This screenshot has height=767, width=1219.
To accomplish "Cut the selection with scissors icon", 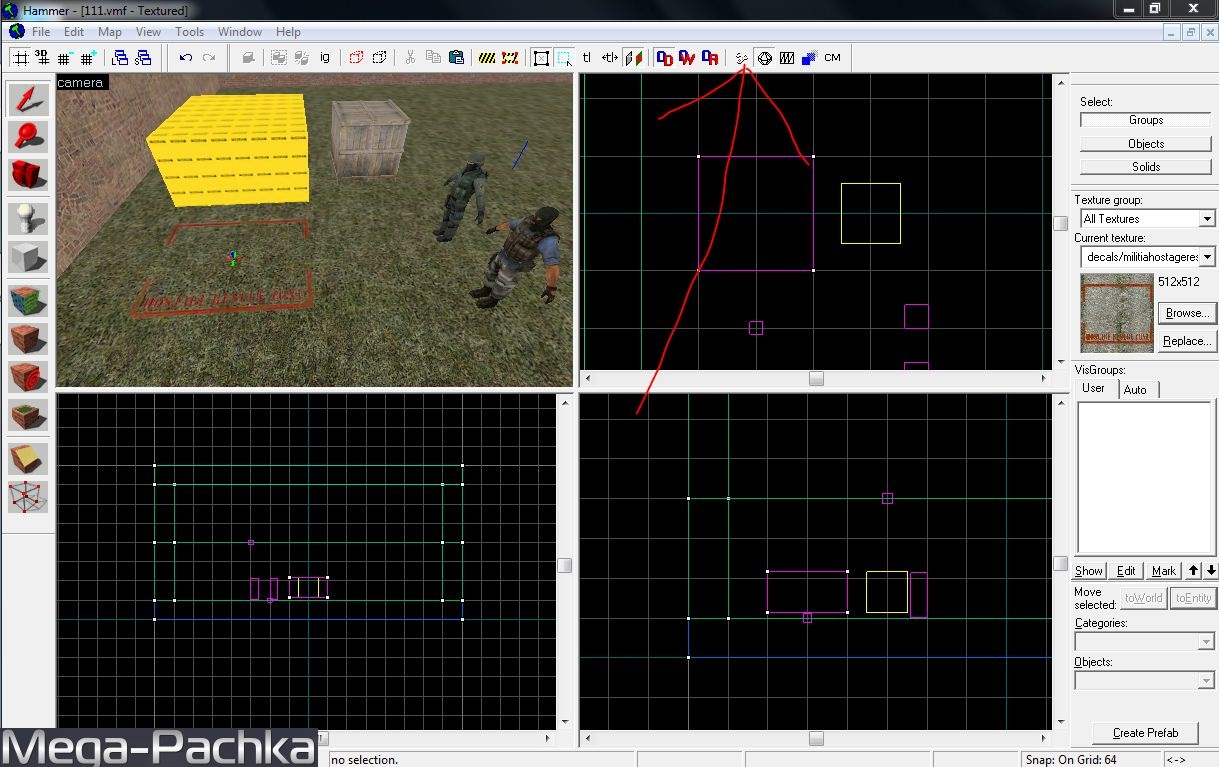I will click(x=410, y=58).
